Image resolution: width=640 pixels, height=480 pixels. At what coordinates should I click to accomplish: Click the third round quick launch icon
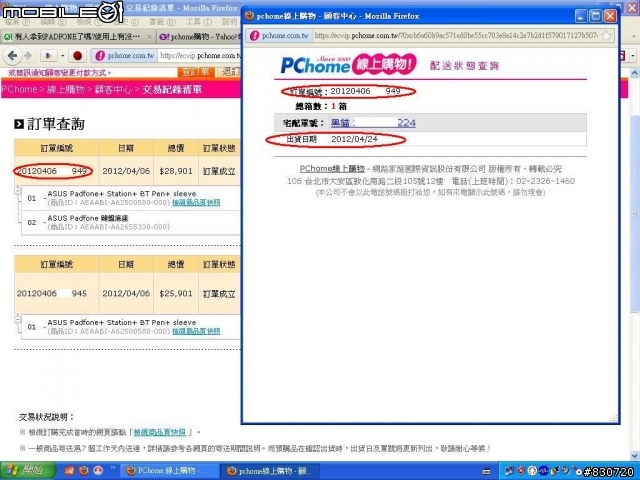point(98,471)
